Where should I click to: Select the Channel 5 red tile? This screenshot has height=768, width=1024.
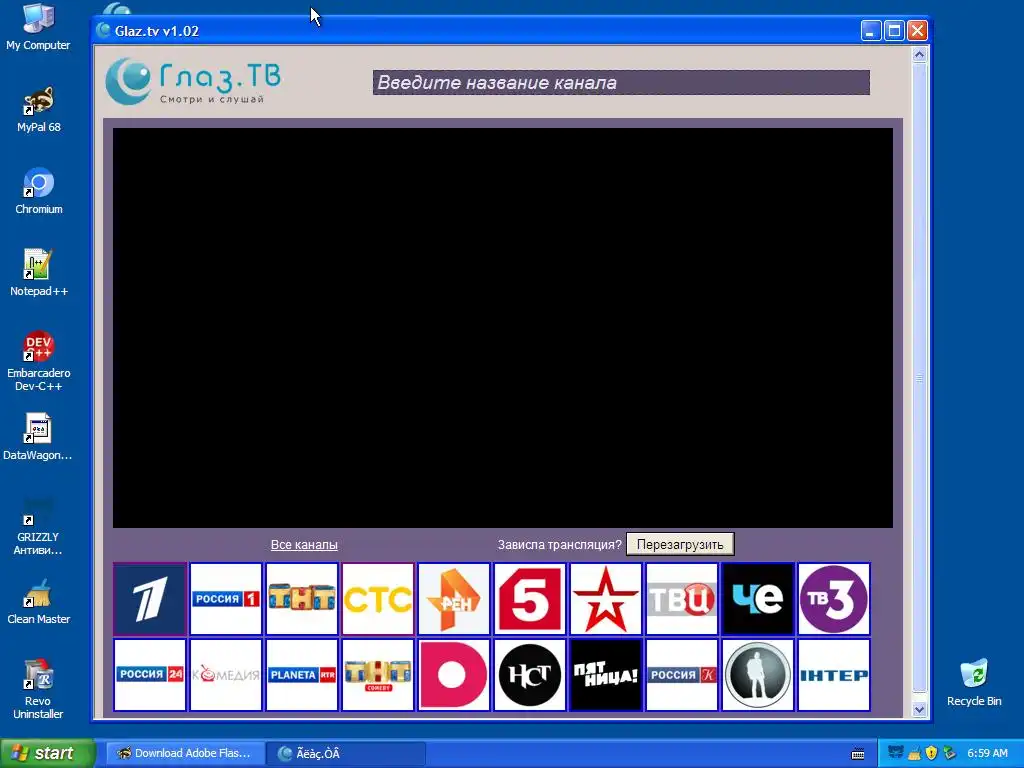(x=530, y=599)
